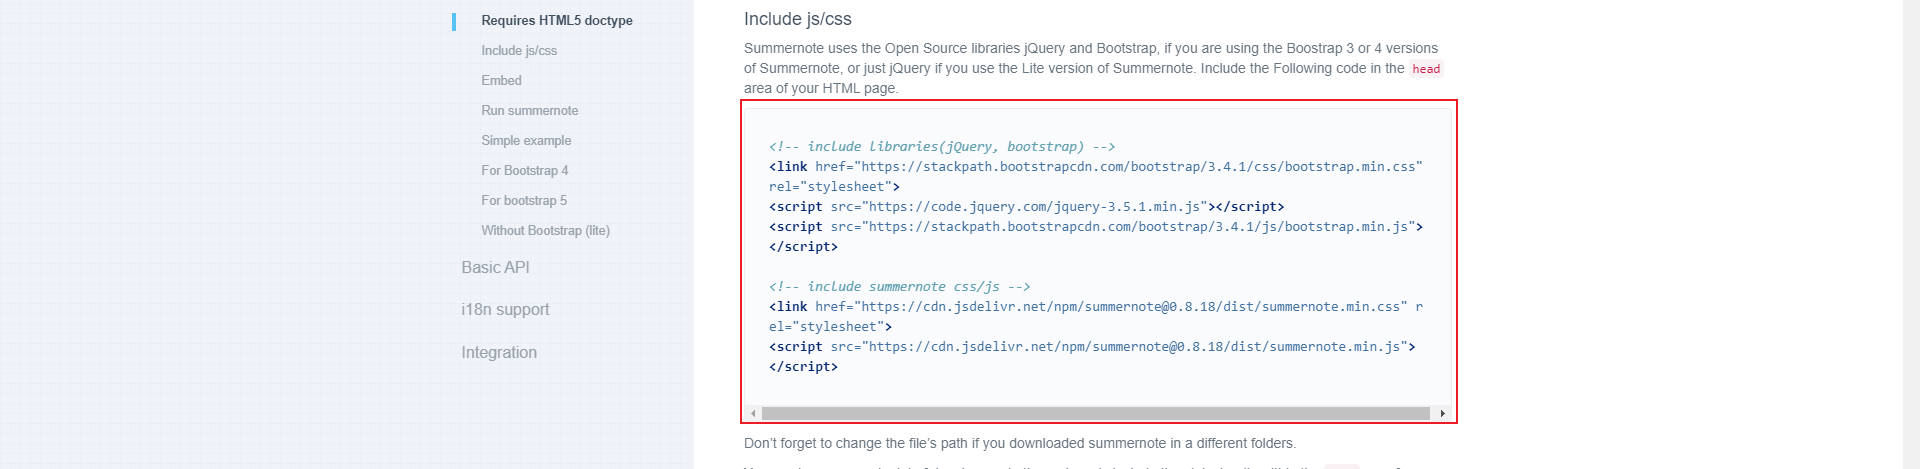Expand the Basic API sidebar section

tap(495, 267)
